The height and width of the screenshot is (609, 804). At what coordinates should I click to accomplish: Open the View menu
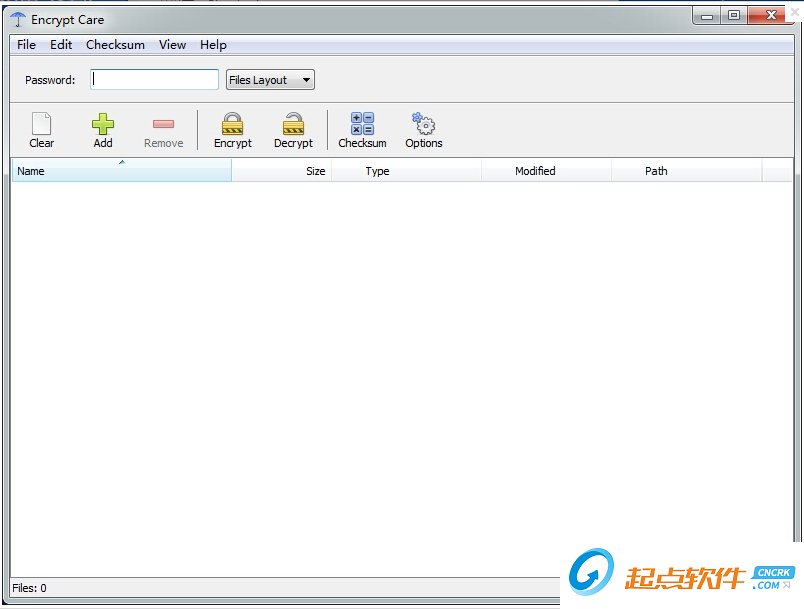click(172, 45)
